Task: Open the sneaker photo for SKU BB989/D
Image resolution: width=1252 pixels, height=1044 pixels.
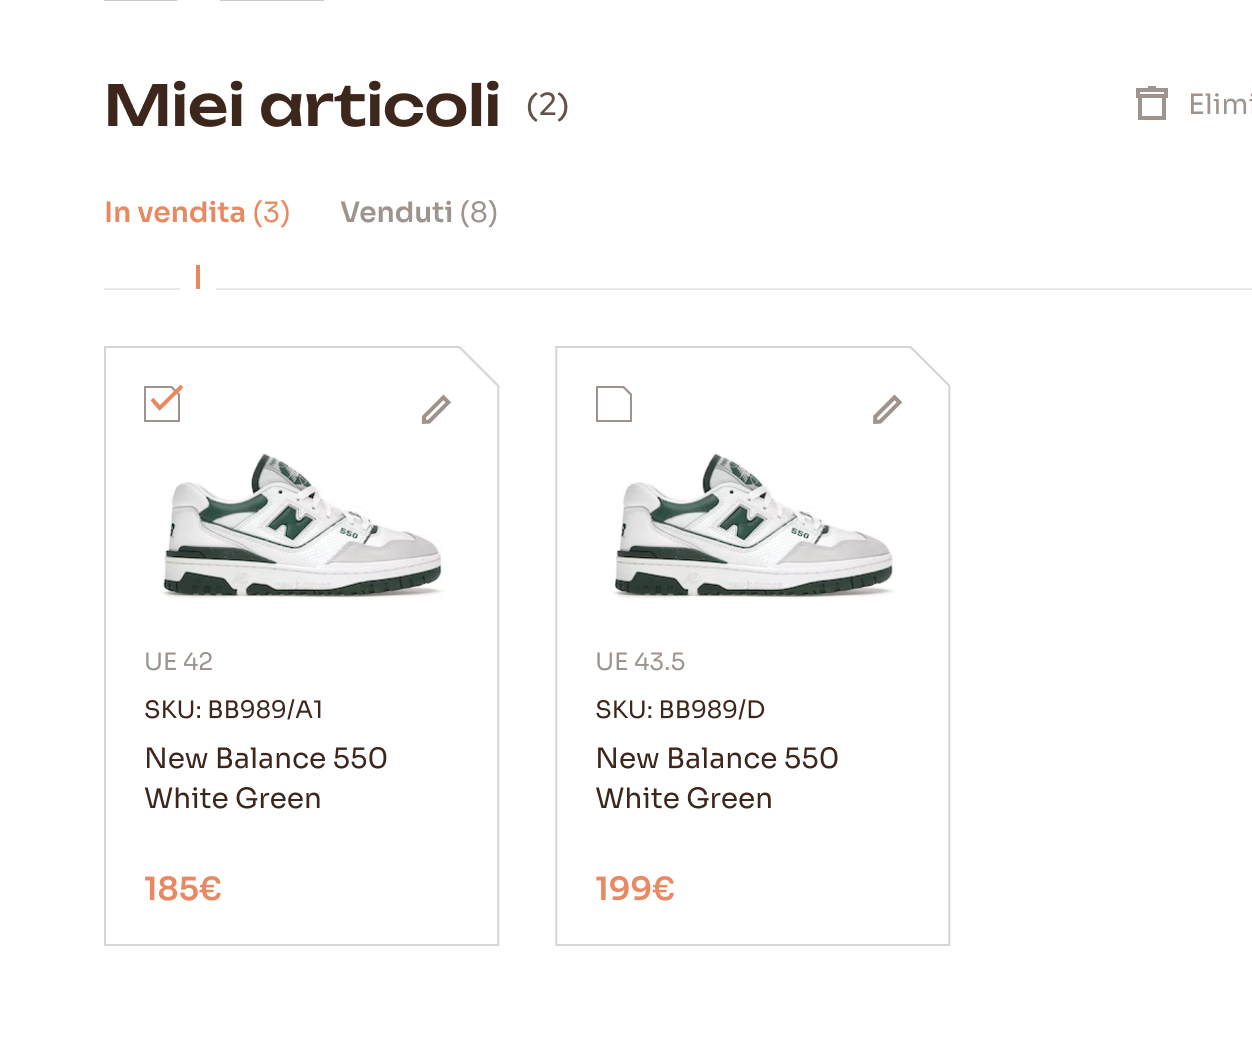Action: click(753, 525)
